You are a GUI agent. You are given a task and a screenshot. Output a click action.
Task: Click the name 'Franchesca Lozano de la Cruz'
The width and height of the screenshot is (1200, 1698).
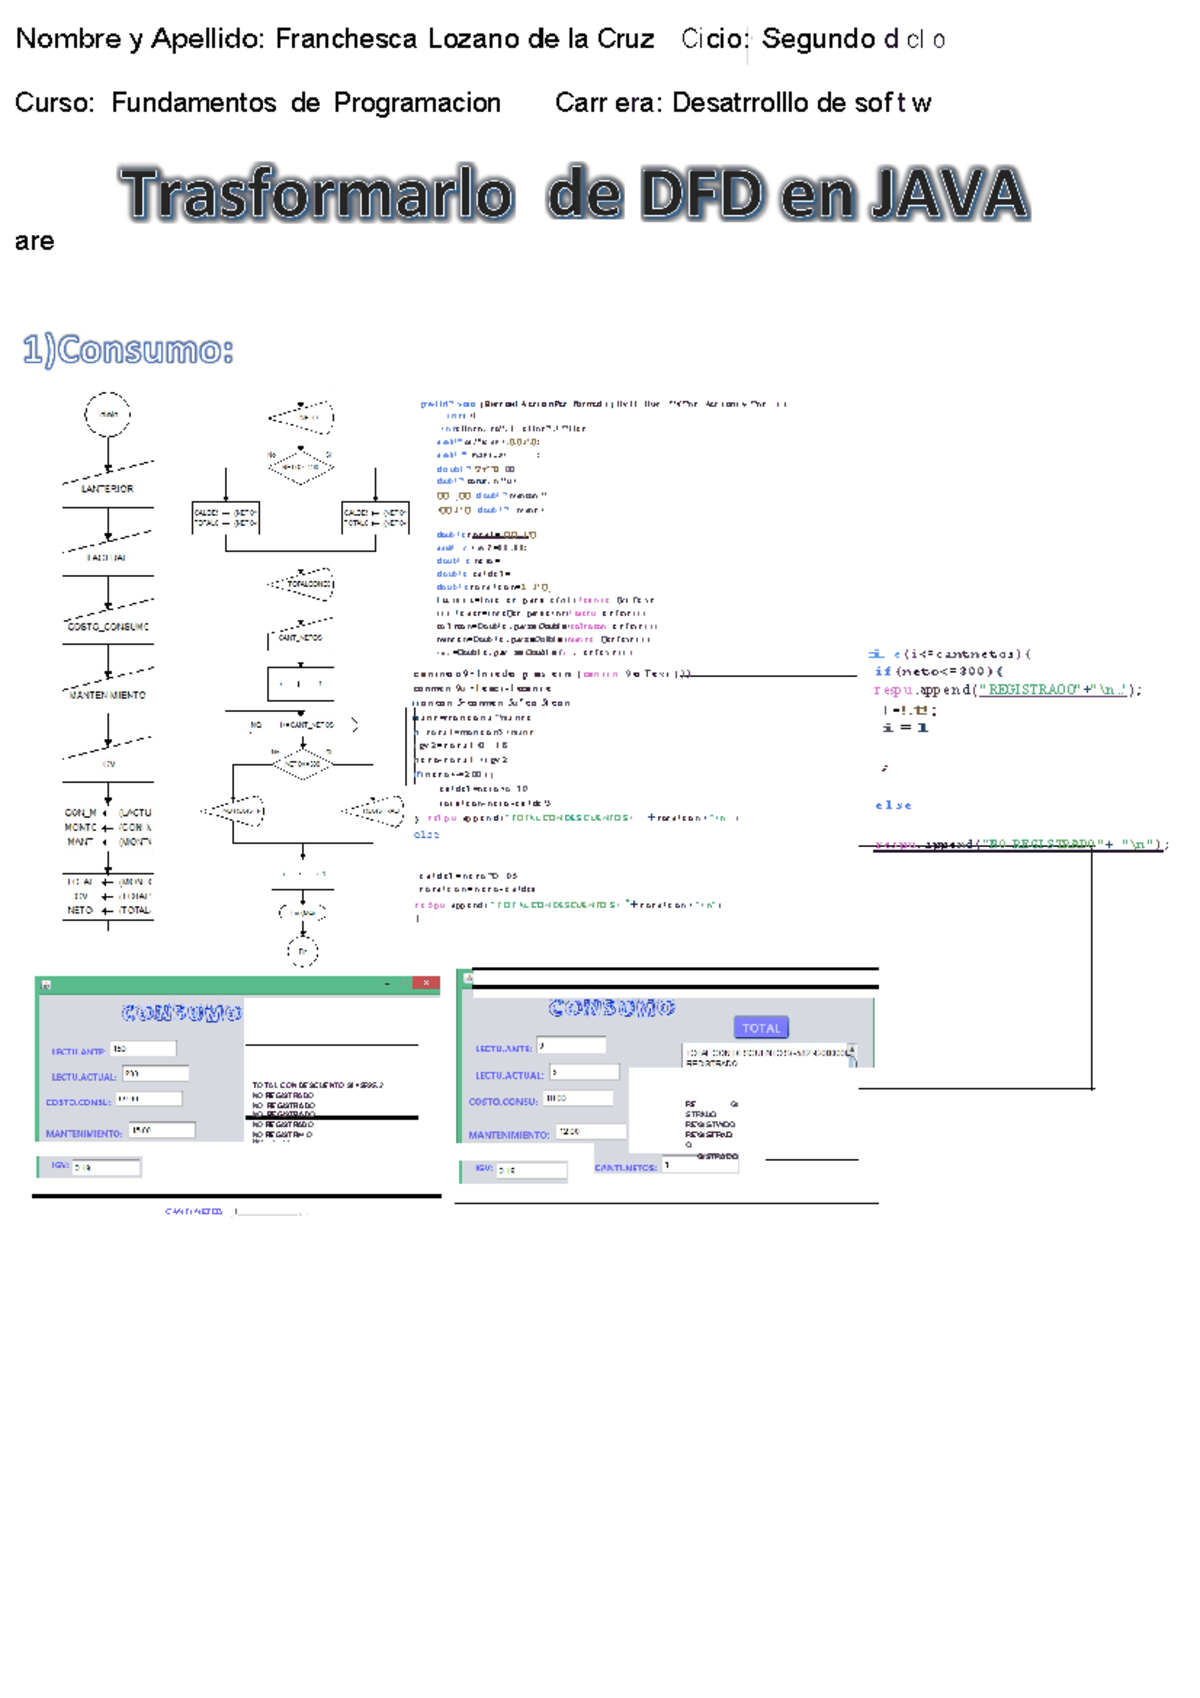464,39
